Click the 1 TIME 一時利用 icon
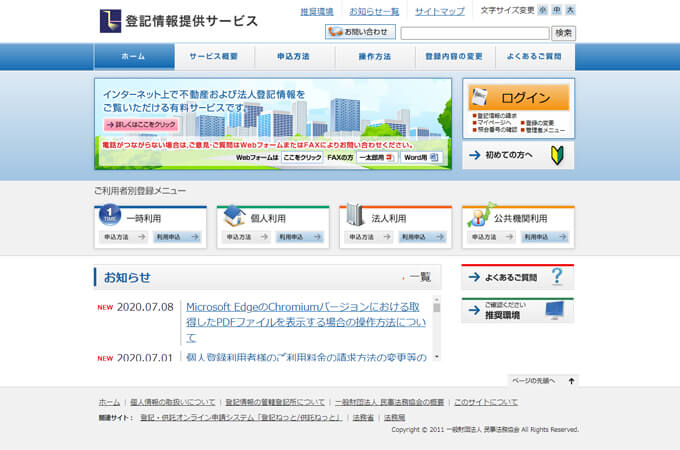This screenshot has height=450, width=680. click(110, 215)
